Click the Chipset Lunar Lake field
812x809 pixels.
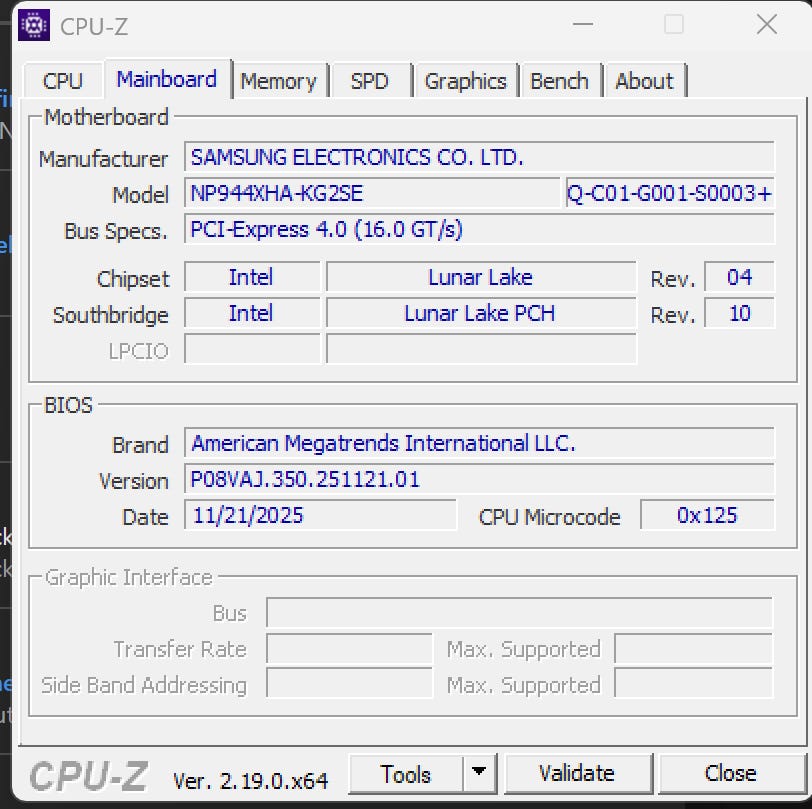click(481, 278)
